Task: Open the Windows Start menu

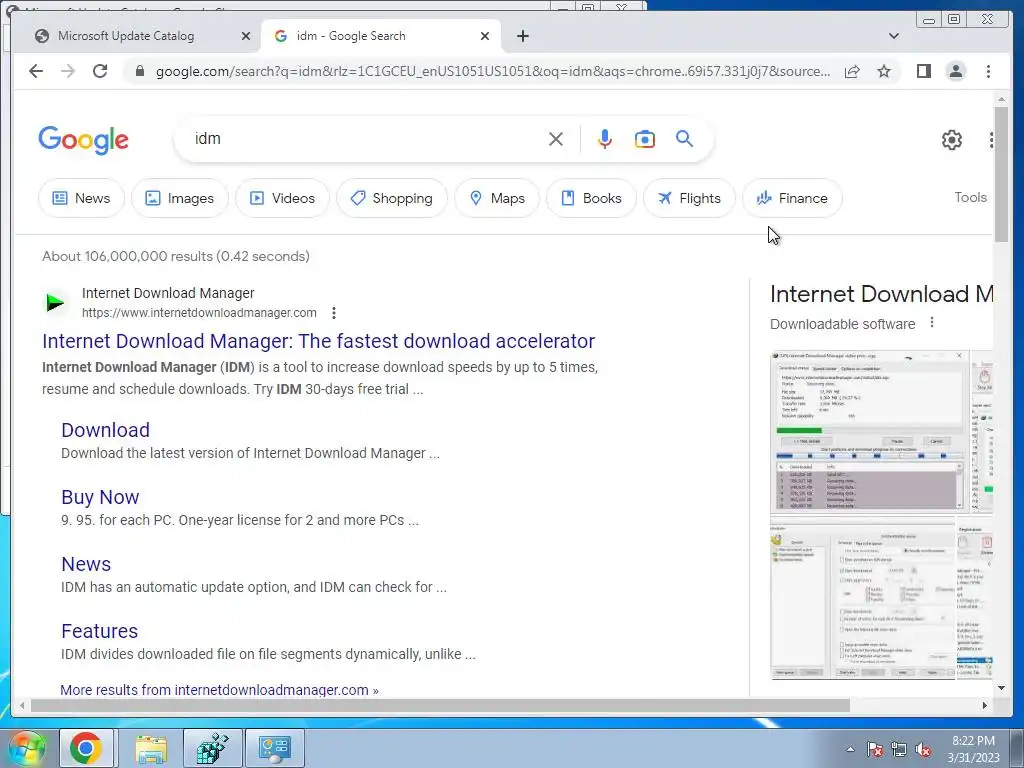Action: [26, 748]
